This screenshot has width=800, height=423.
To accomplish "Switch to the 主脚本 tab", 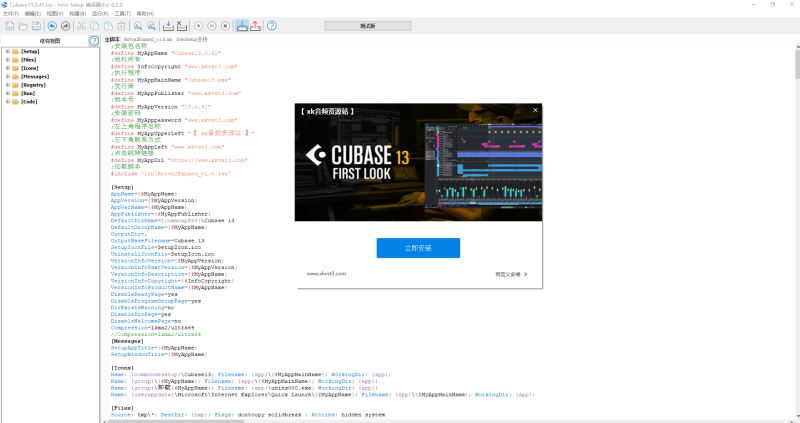I will click(112, 39).
